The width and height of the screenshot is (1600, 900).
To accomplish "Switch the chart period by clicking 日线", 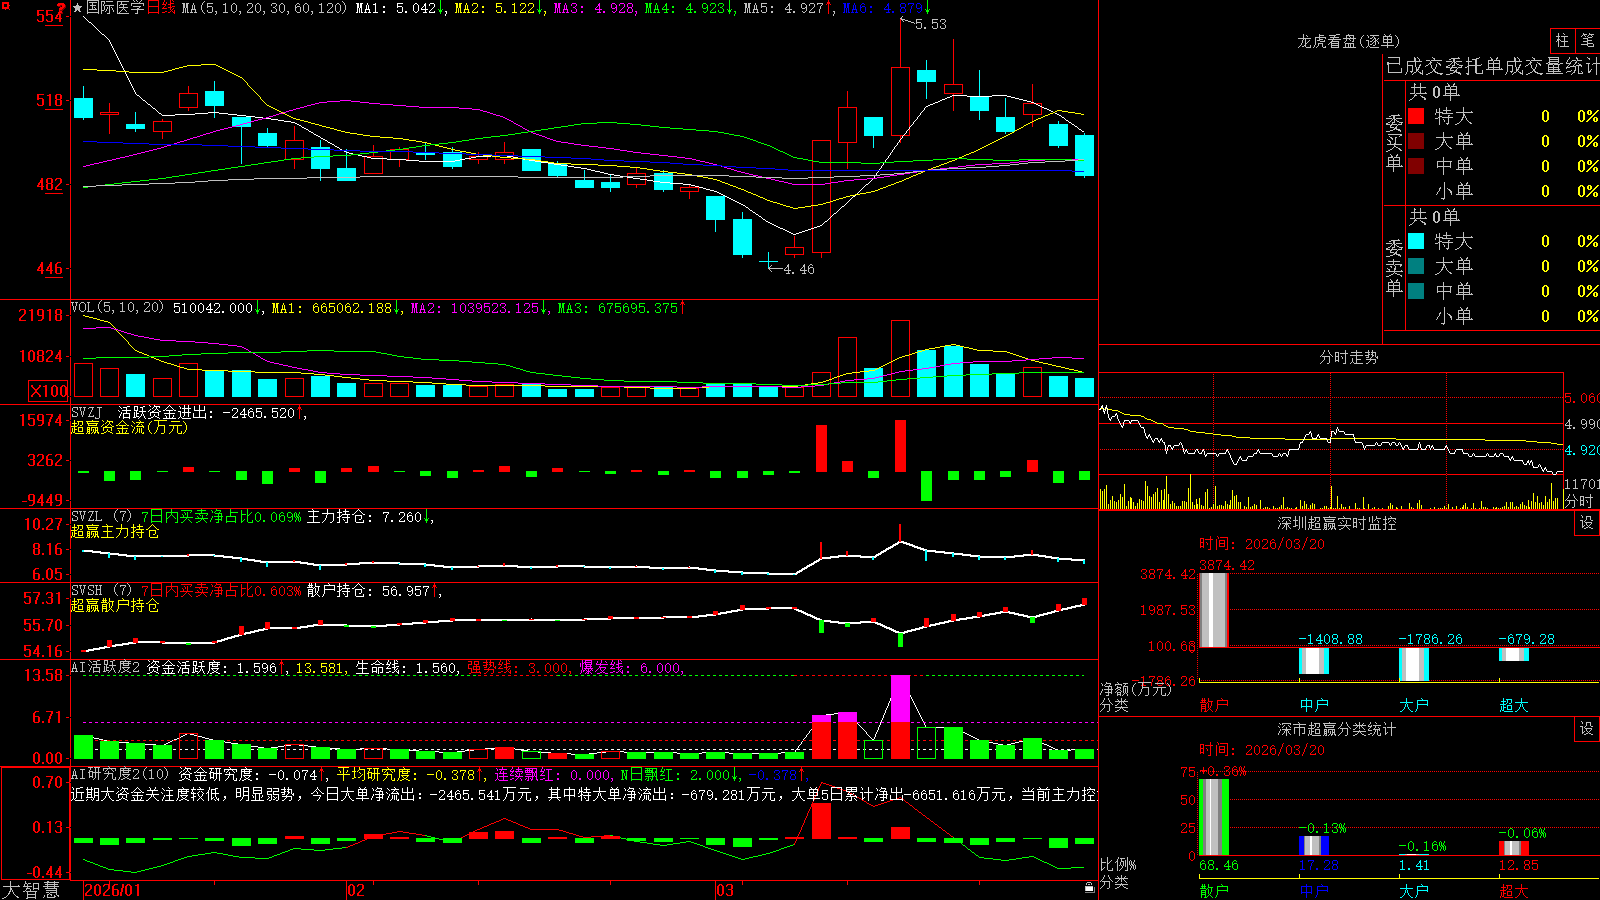I will [161, 8].
